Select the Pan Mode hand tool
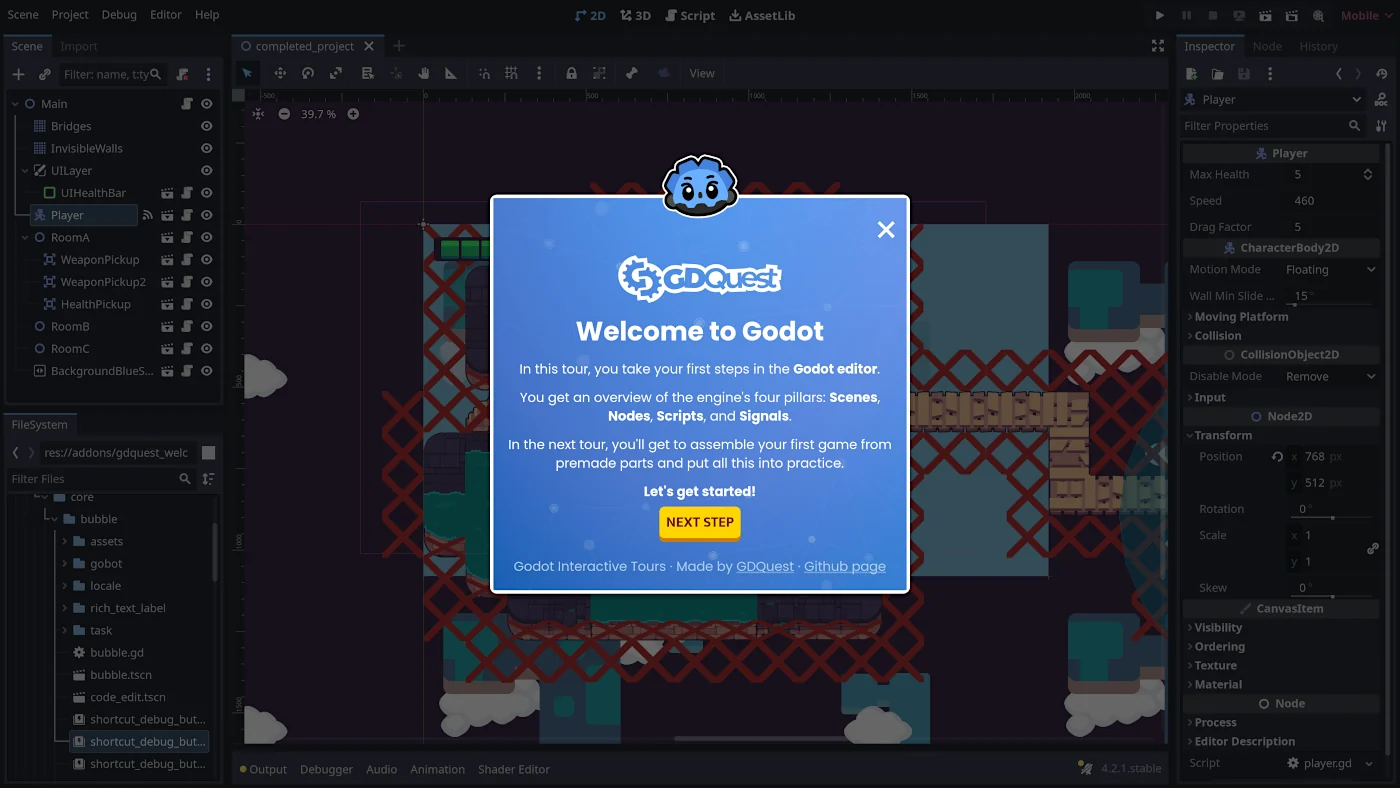 click(x=424, y=73)
